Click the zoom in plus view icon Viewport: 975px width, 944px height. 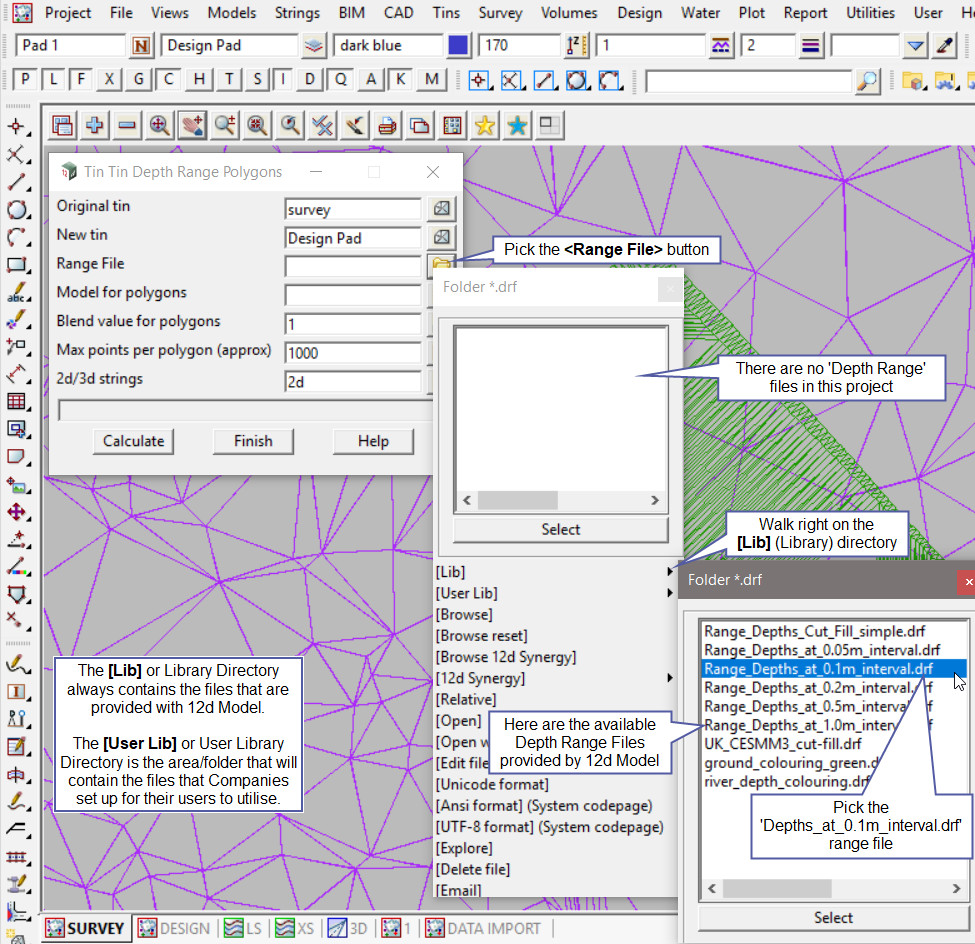coord(95,125)
